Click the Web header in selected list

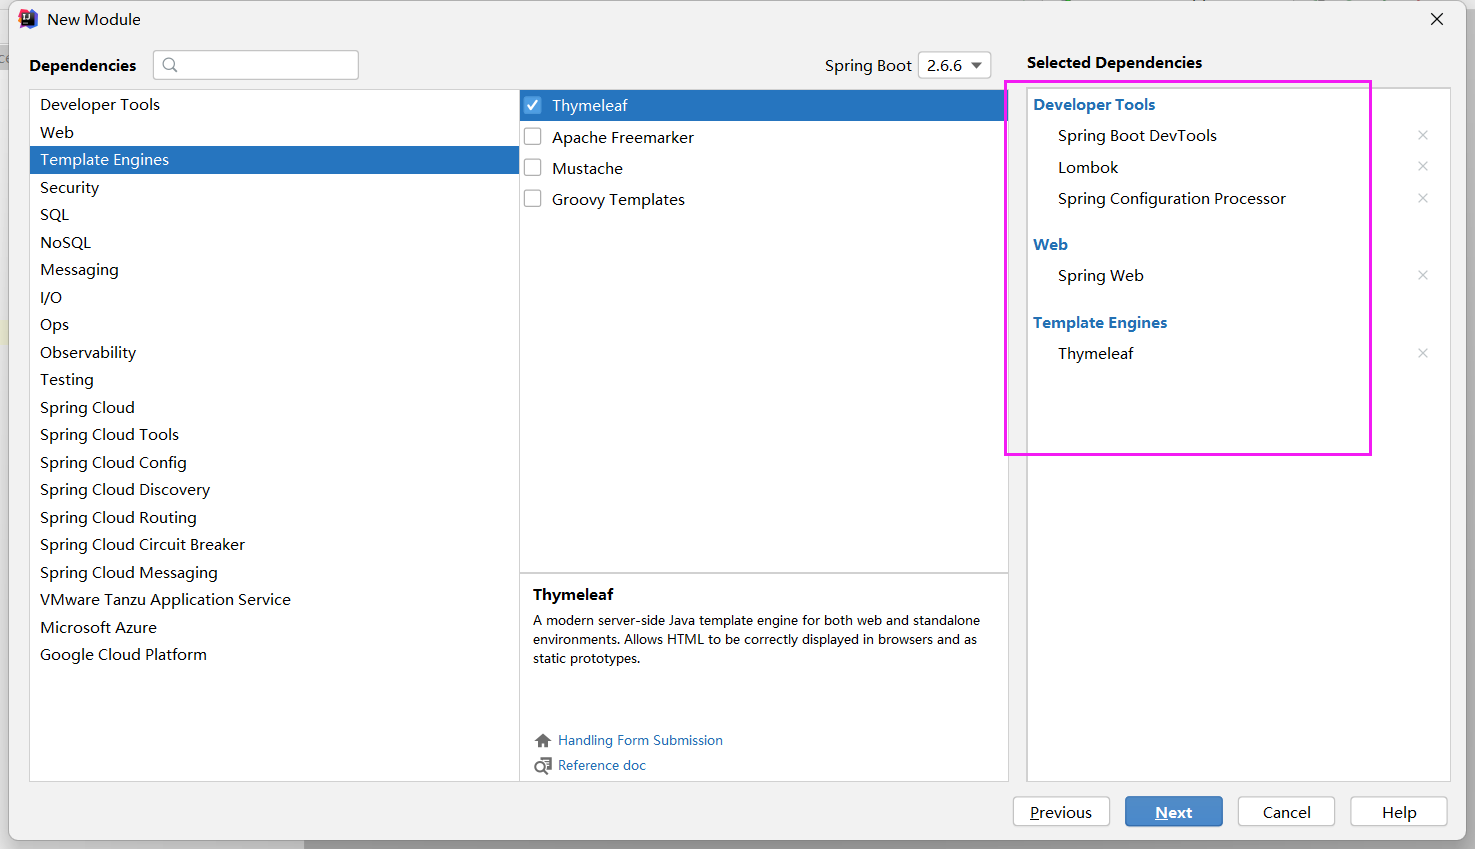[x=1050, y=244]
